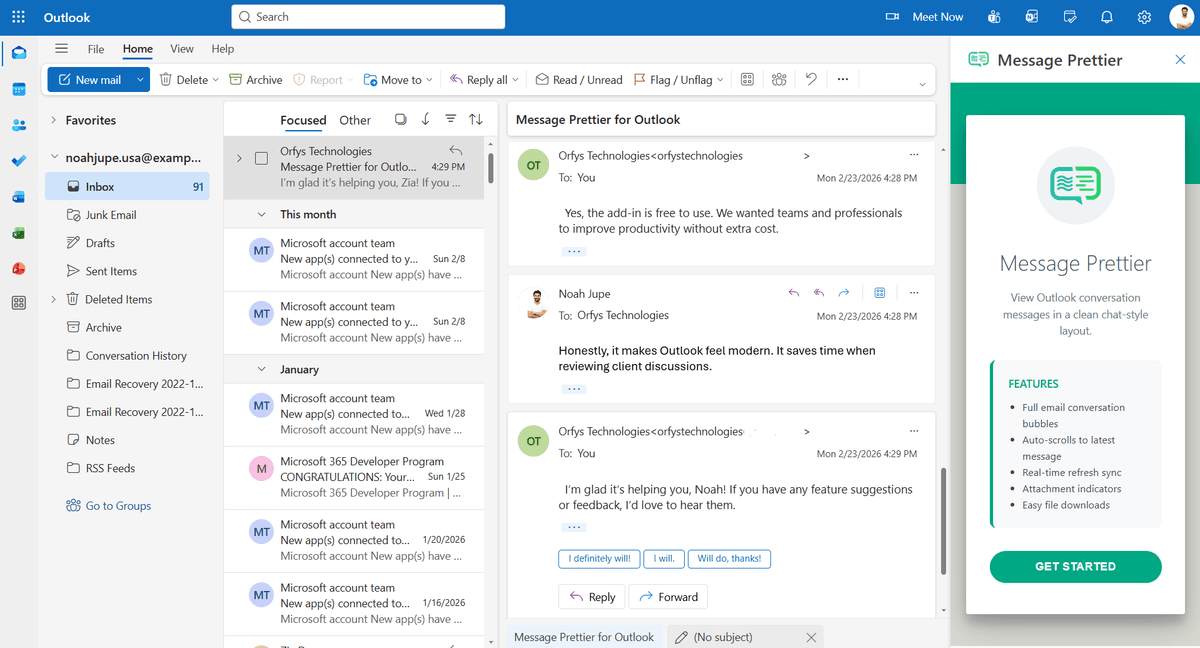Open the PowerPoint app in left rail
1200x648 pixels.
tap(19, 269)
